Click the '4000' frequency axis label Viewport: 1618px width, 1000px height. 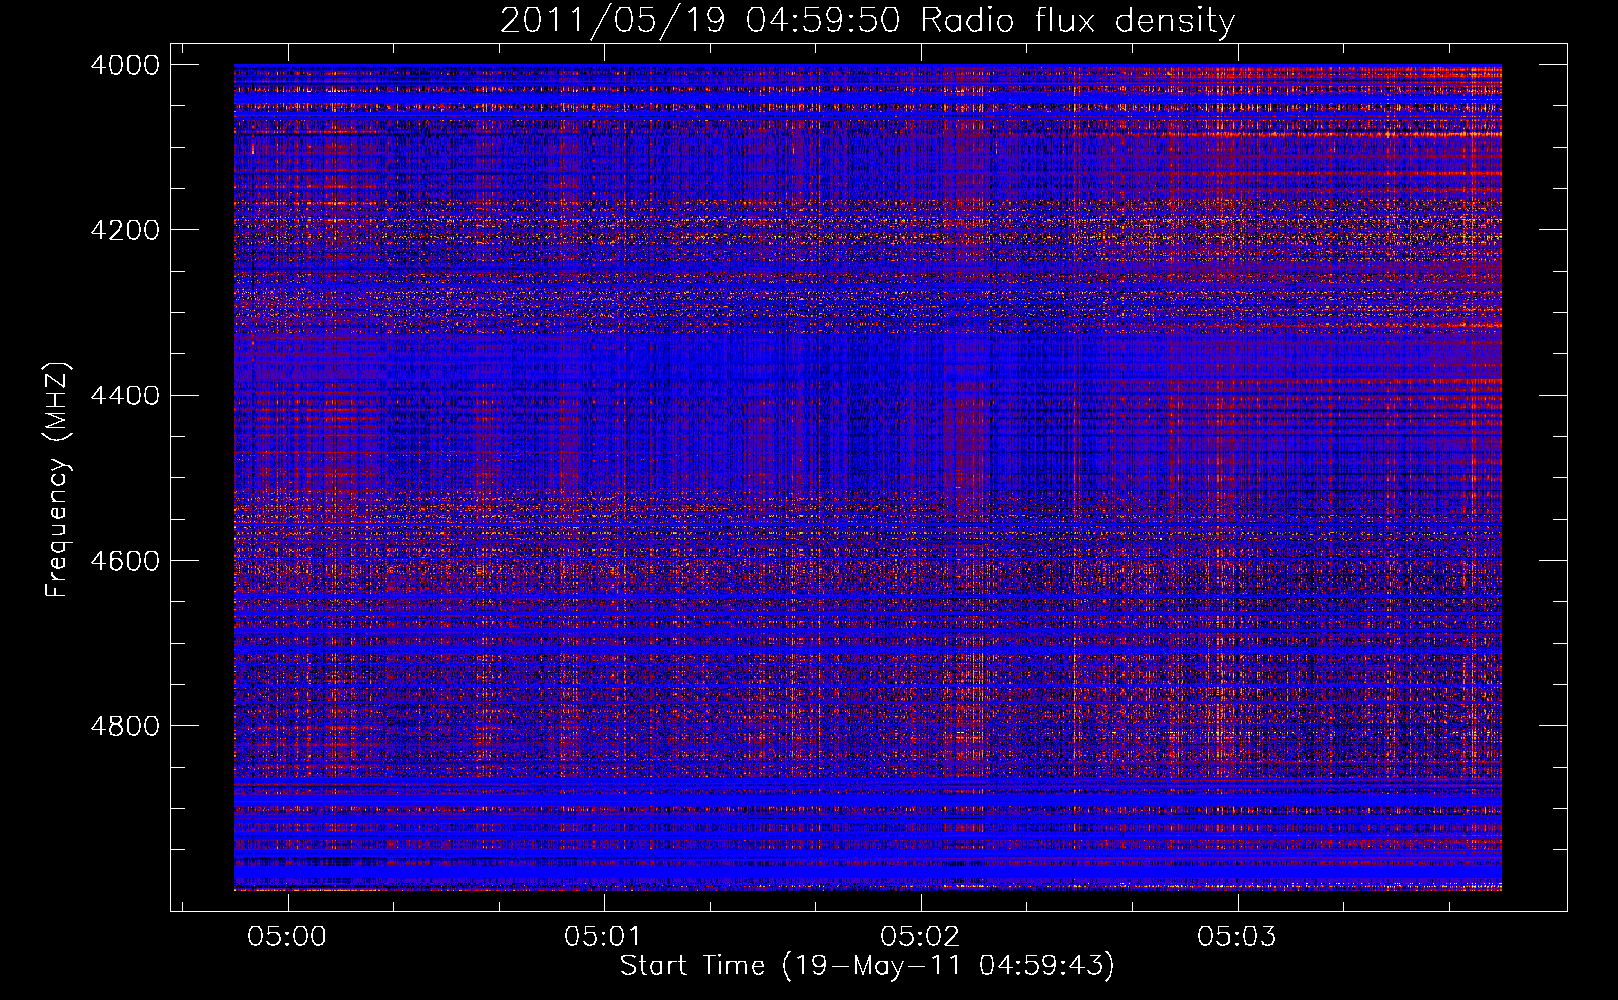125,65
